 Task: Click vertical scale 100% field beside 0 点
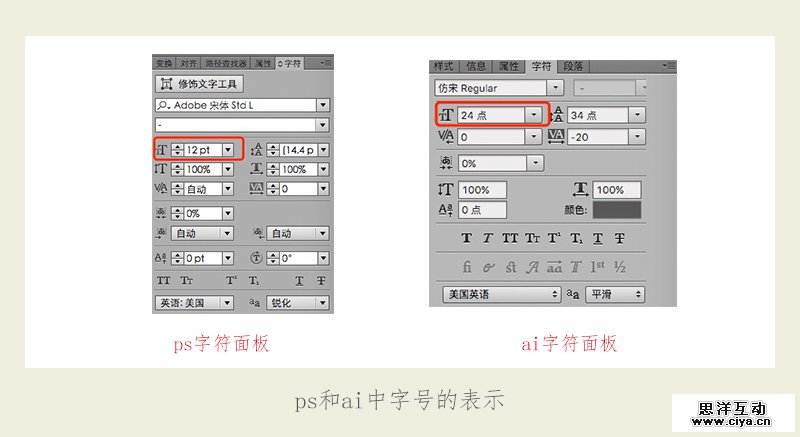pyautogui.click(x=482, y=190)
